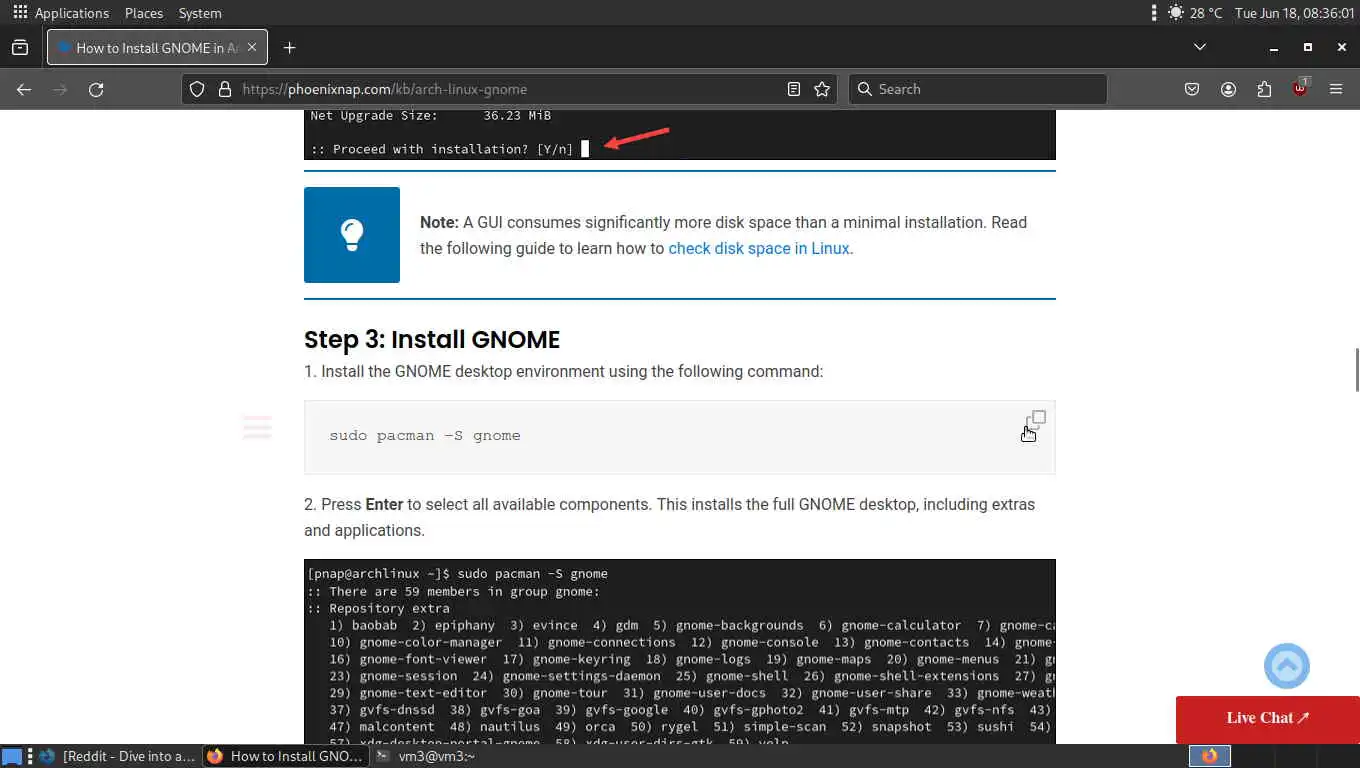
Task: Click the lightbulb Note icon
Action: pyautogui.click(x=352, y=235)
